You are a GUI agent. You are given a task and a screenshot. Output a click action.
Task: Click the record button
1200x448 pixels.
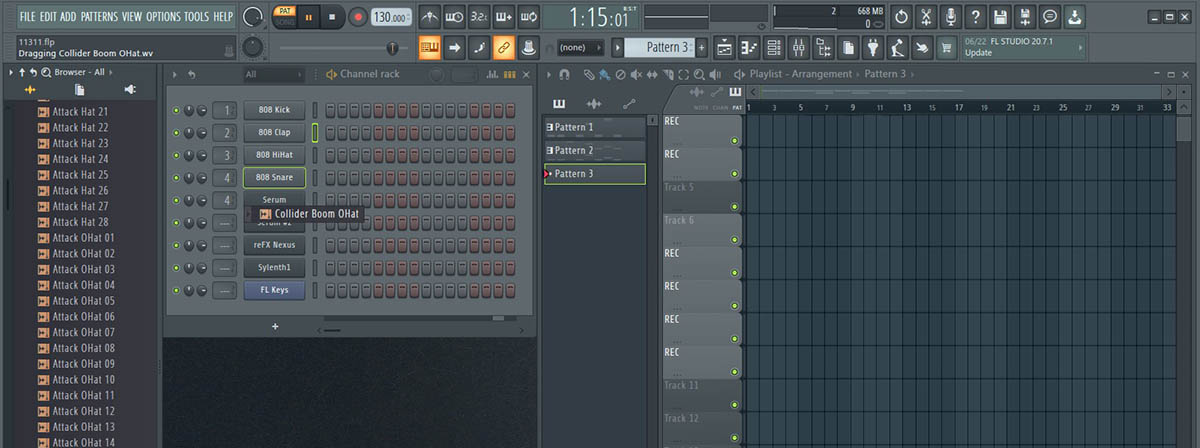coord(358,17)
